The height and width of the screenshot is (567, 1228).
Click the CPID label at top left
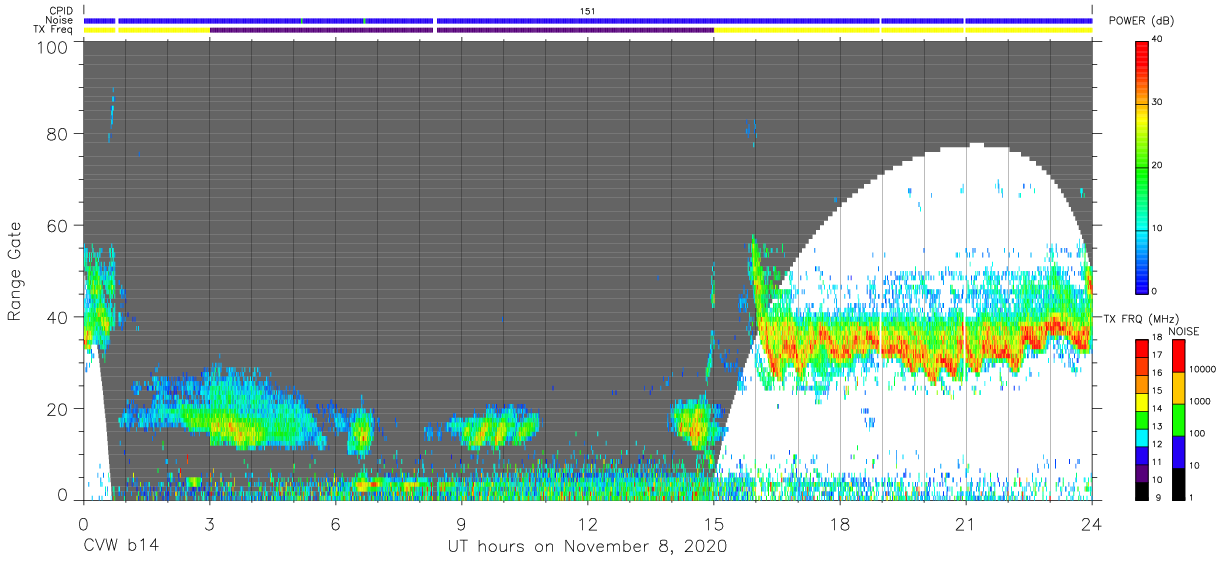tap(60, 11)
